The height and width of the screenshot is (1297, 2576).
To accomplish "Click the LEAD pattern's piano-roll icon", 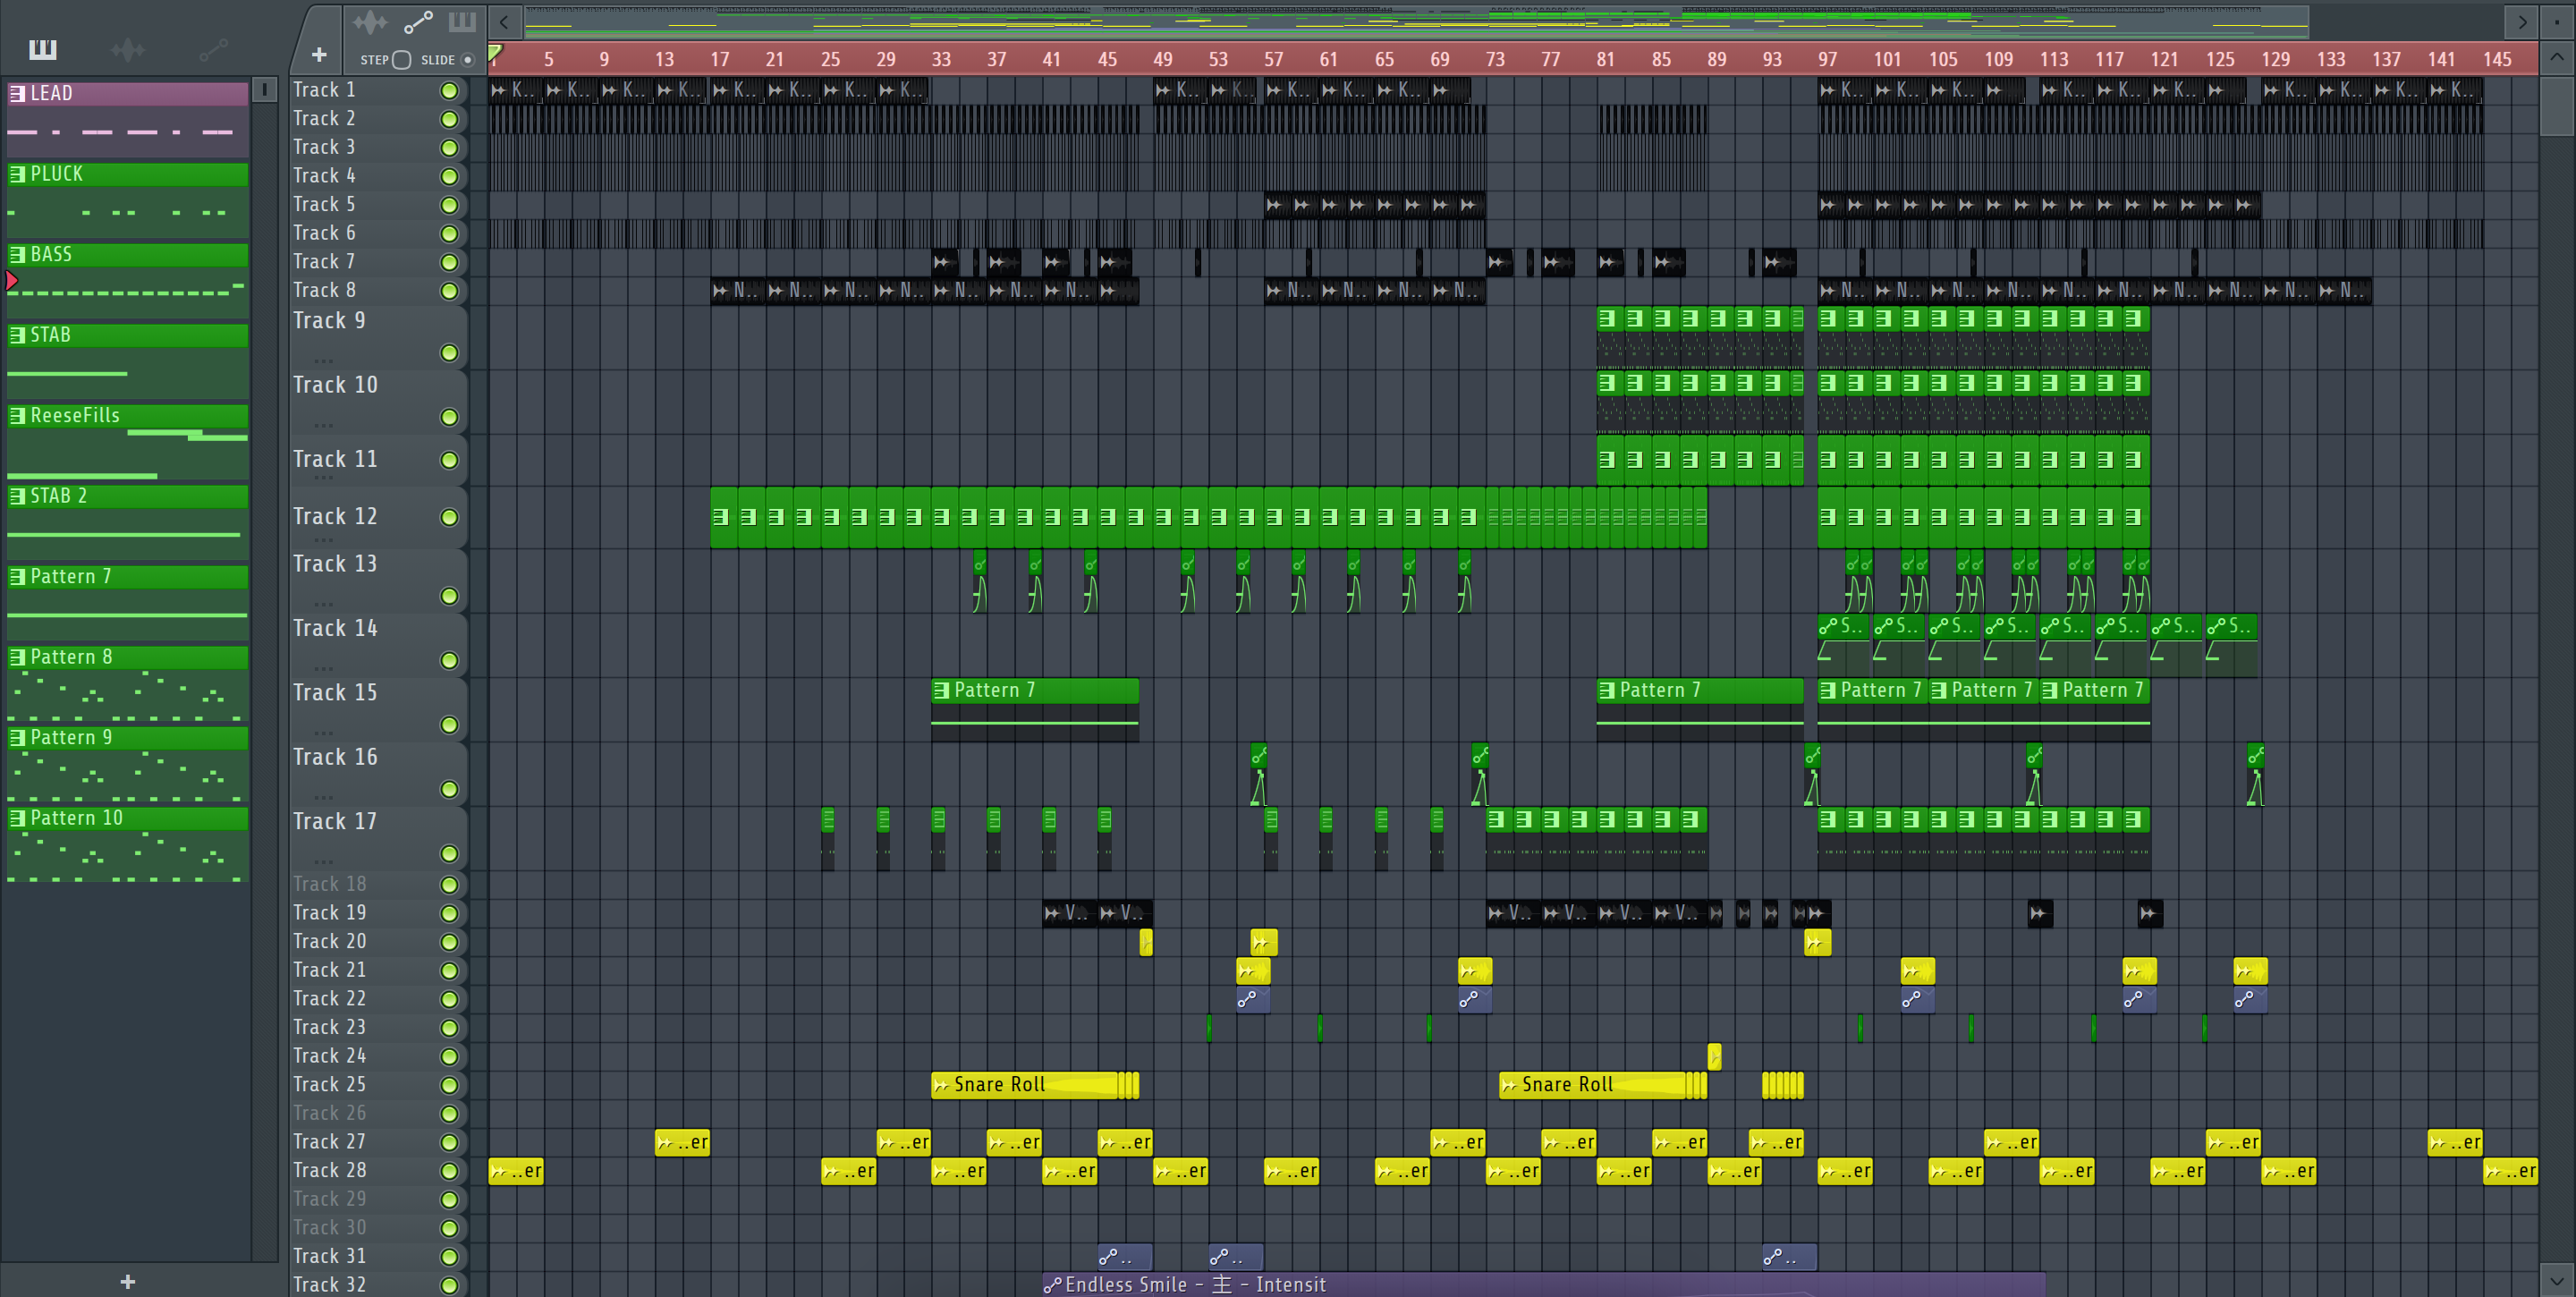I will (17, 93).
